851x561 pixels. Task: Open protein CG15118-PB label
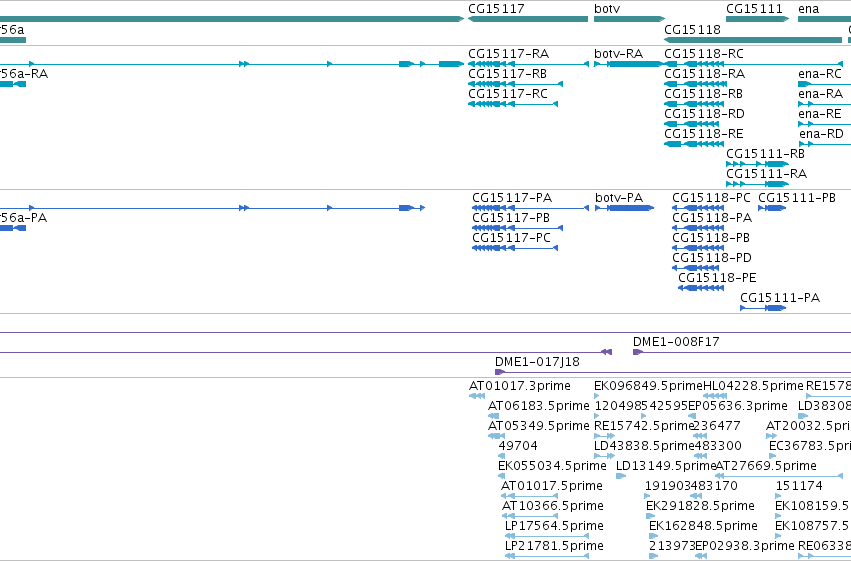[711, 238]
